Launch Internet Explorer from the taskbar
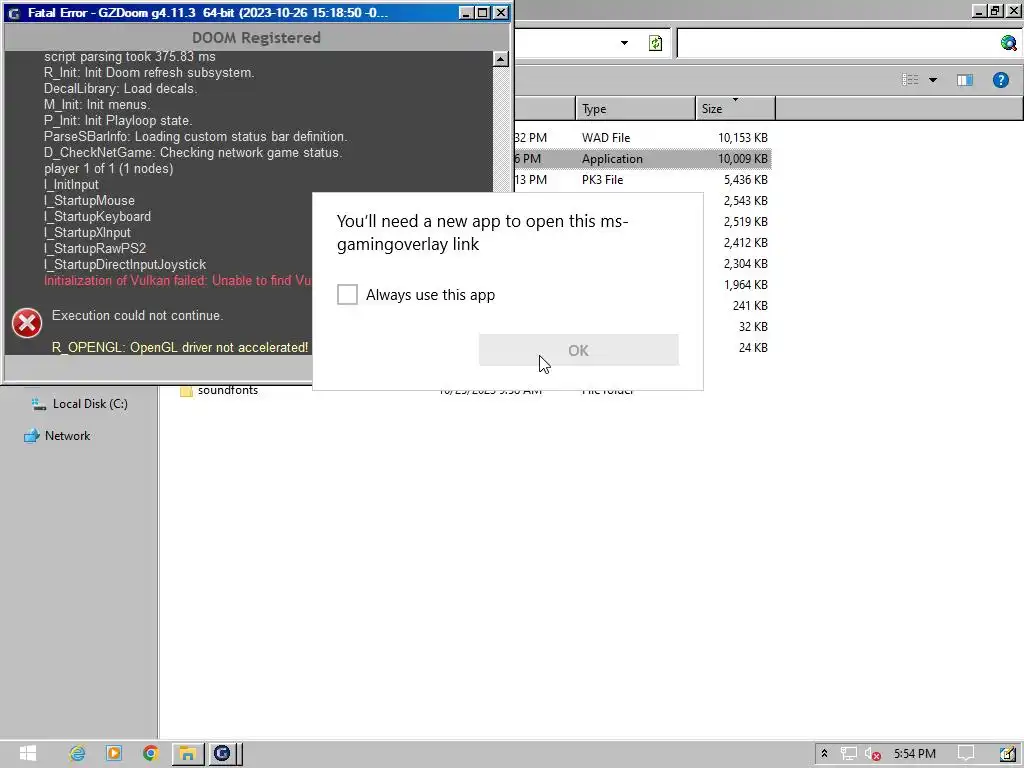 77,753
